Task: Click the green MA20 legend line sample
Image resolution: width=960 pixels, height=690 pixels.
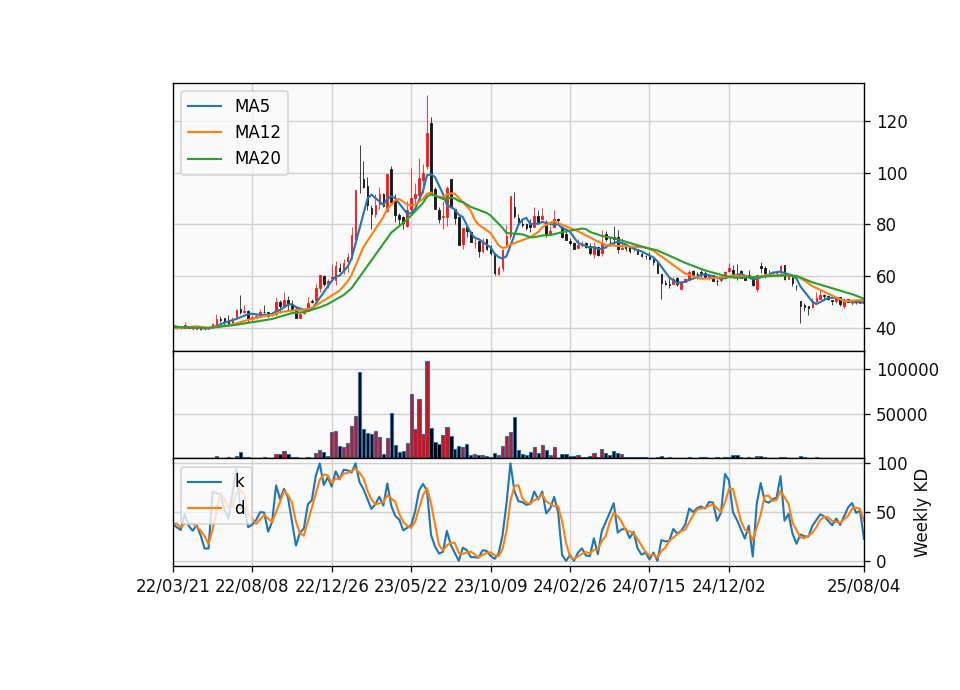Action: coord(204,158)
